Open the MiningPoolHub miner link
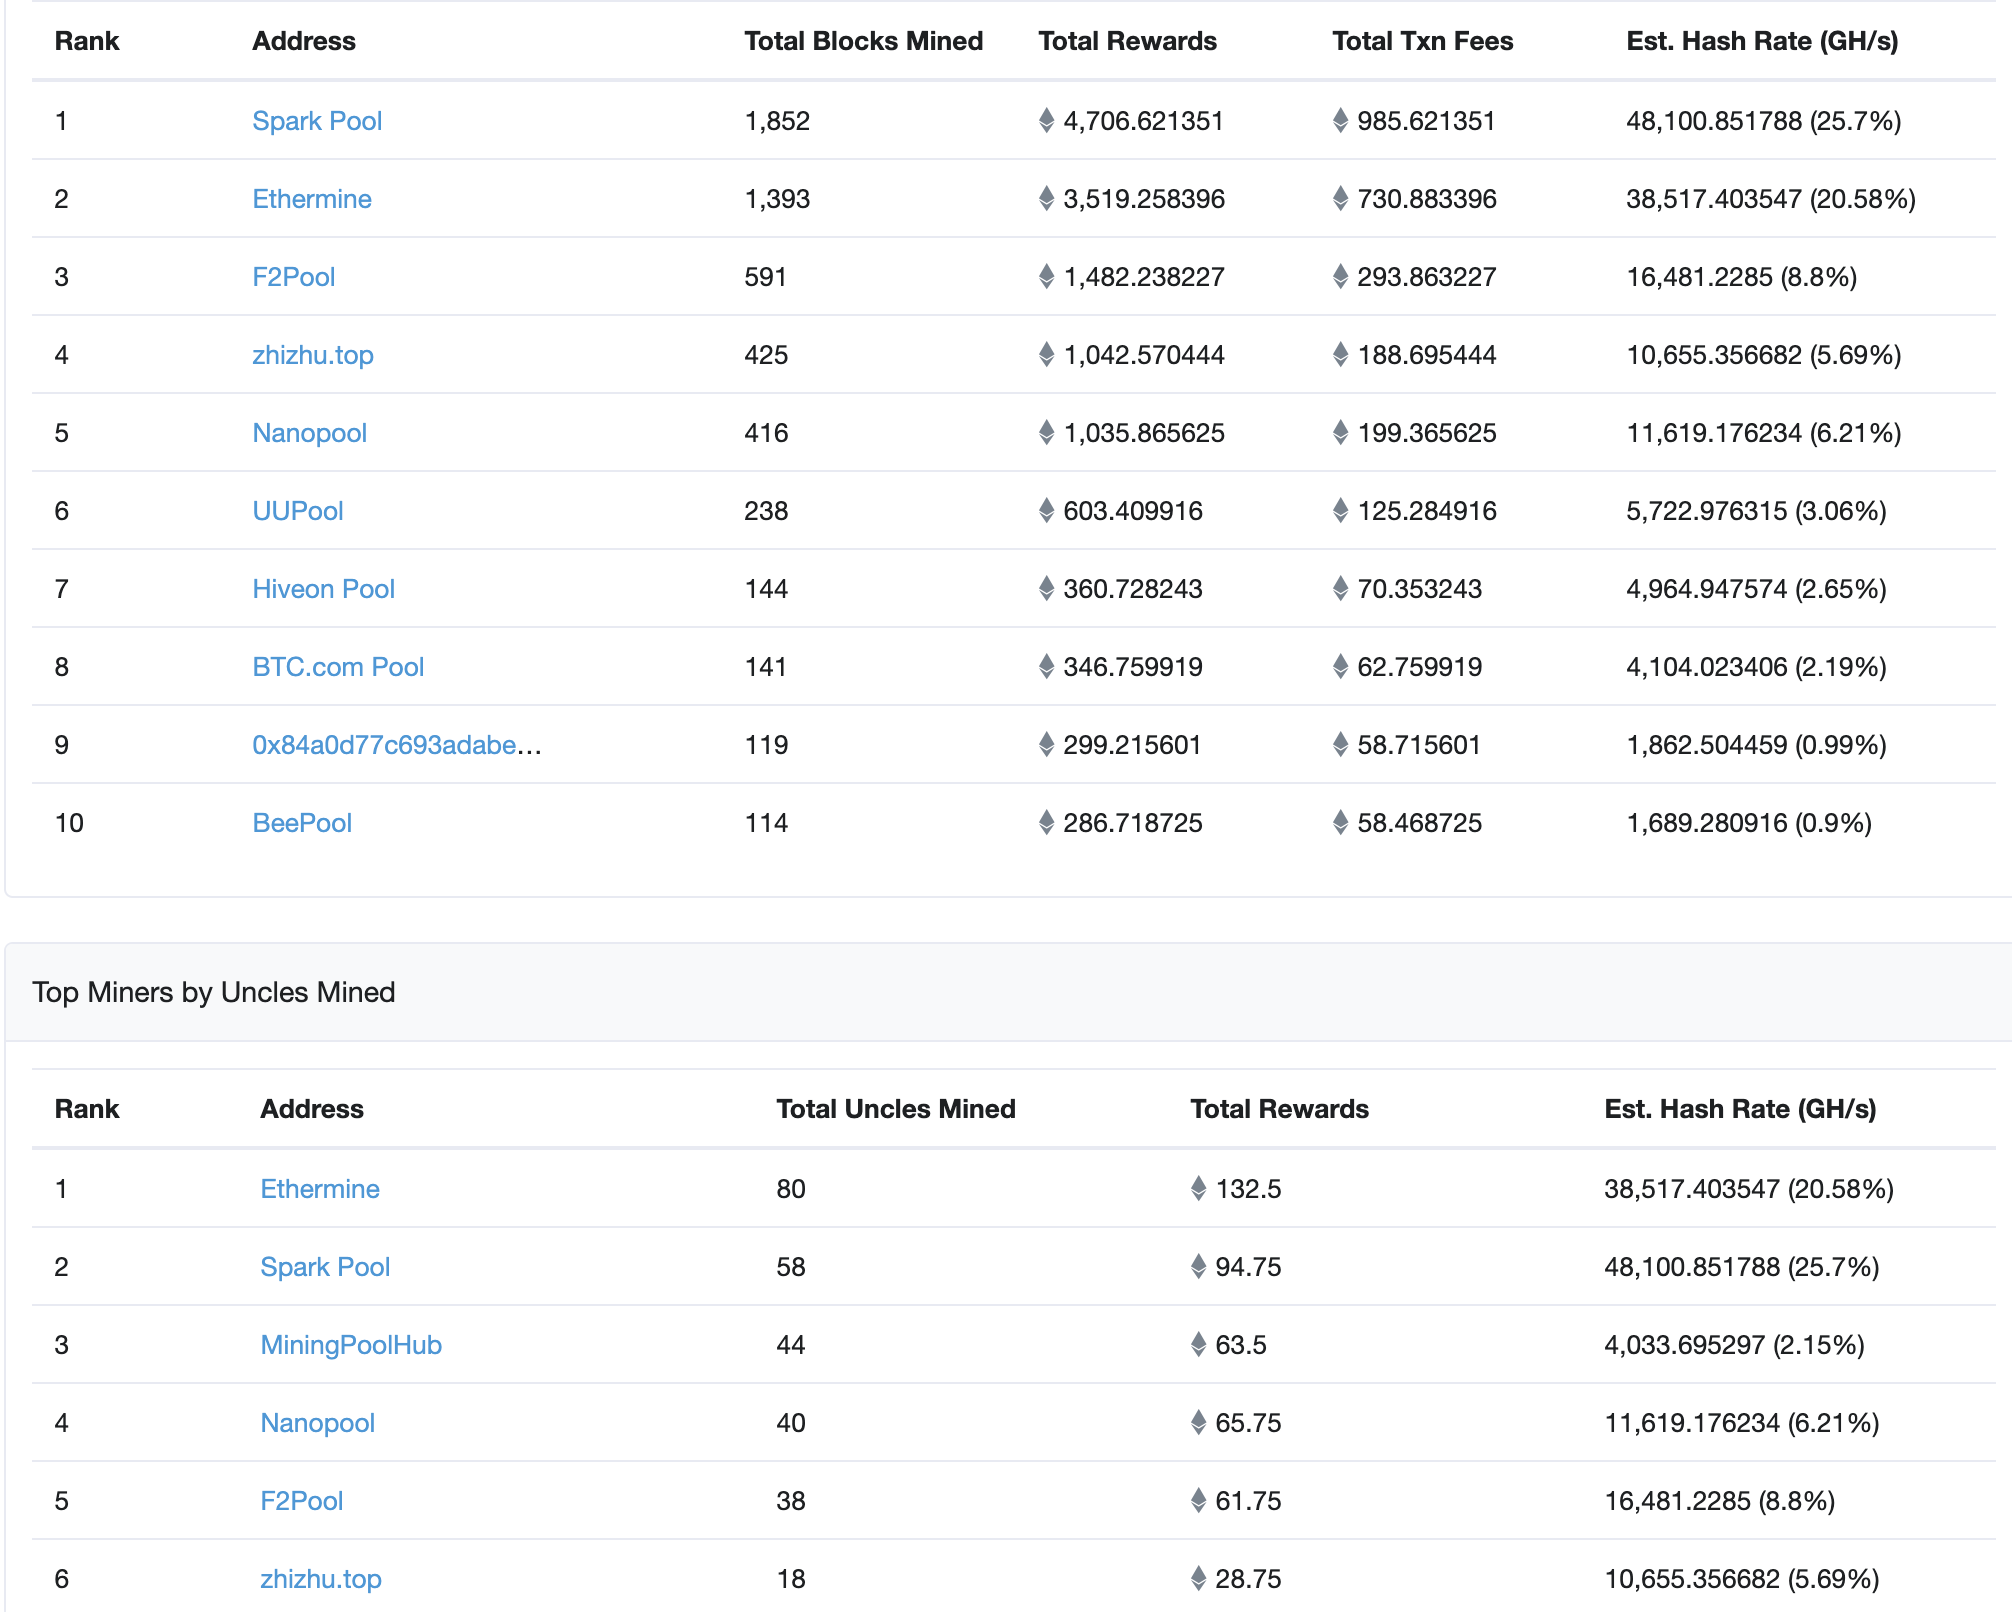 pos(350,1345)
